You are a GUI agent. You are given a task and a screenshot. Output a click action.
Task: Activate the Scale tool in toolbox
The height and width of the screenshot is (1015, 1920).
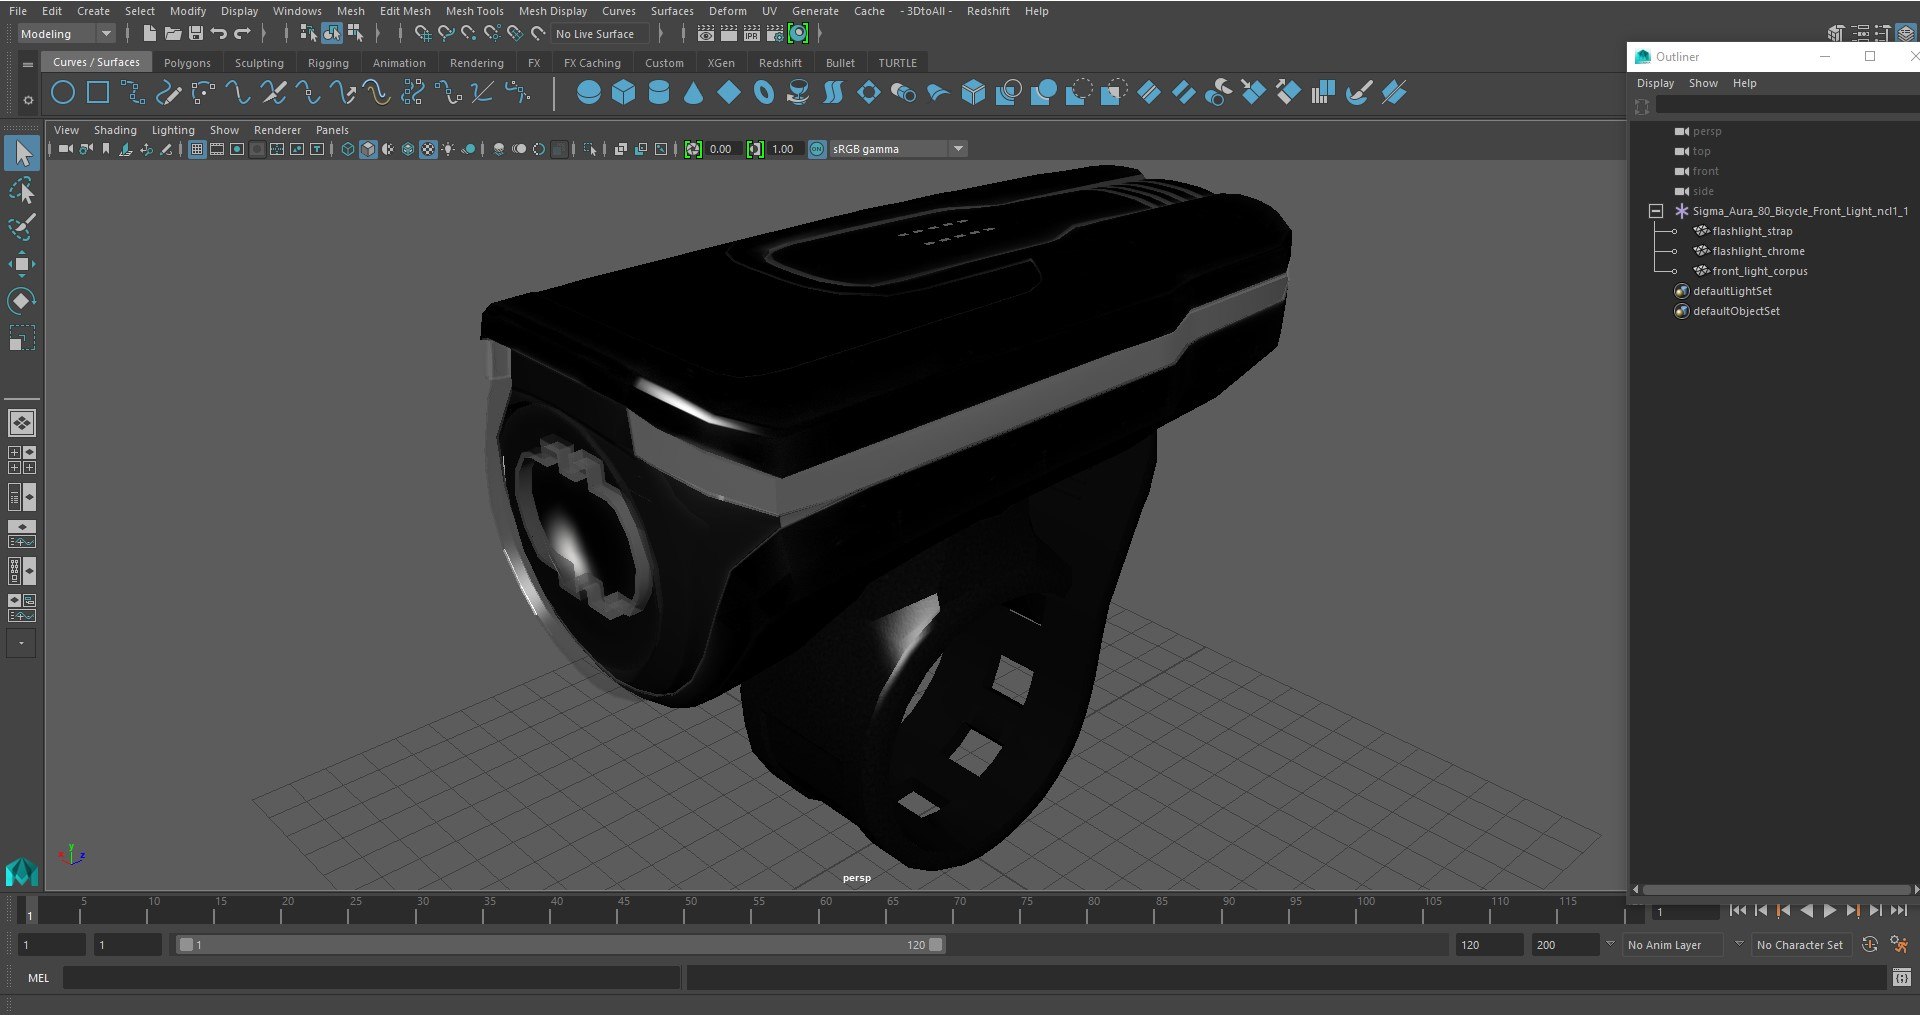22,338
